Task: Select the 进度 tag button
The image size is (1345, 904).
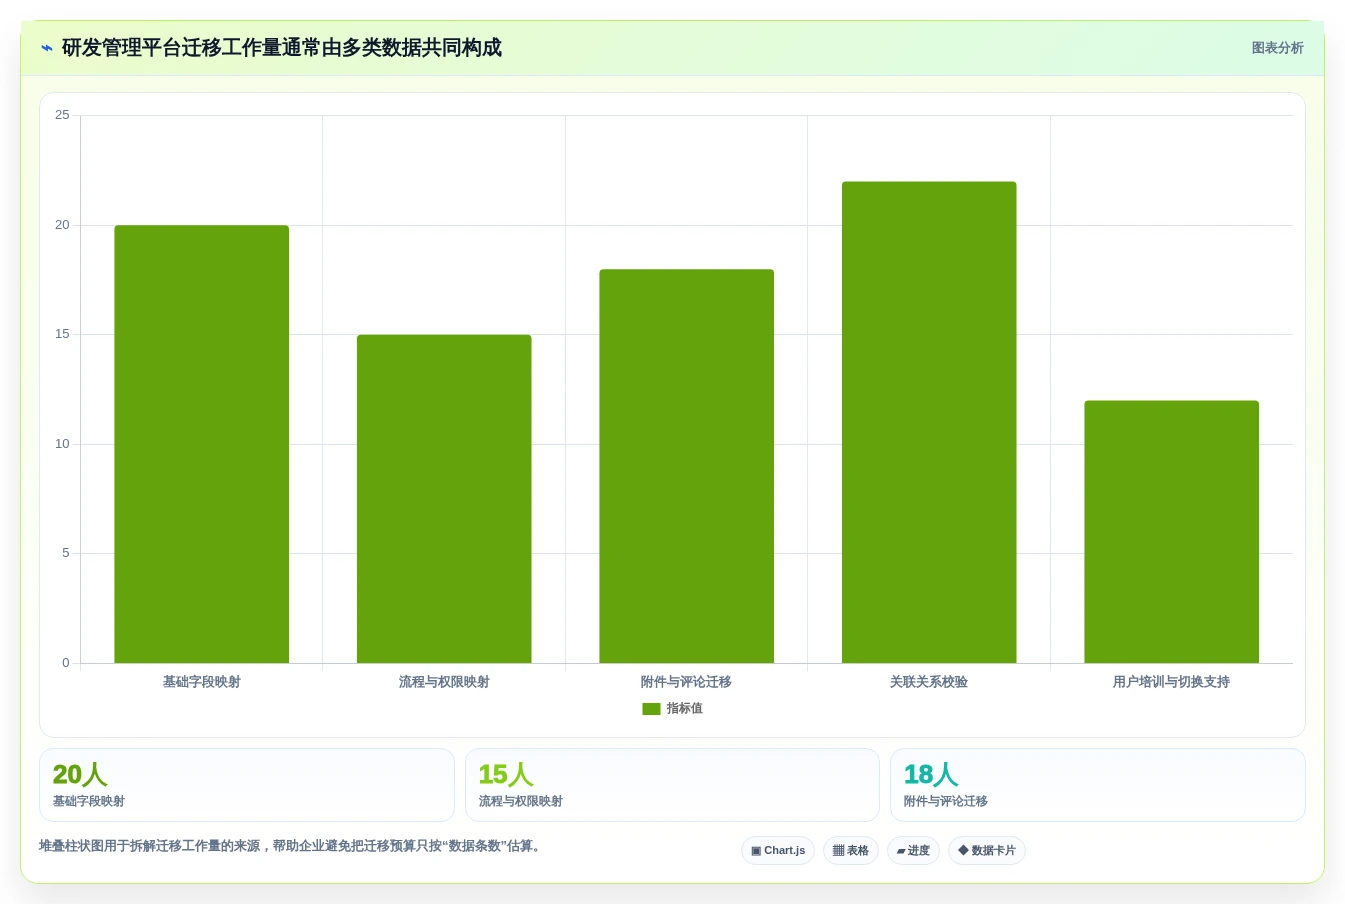Action: [913, 851]
